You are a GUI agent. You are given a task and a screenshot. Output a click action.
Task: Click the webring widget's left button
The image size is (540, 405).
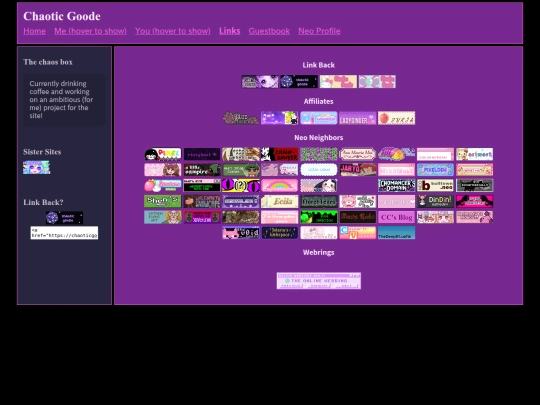(x=290, y=286)
